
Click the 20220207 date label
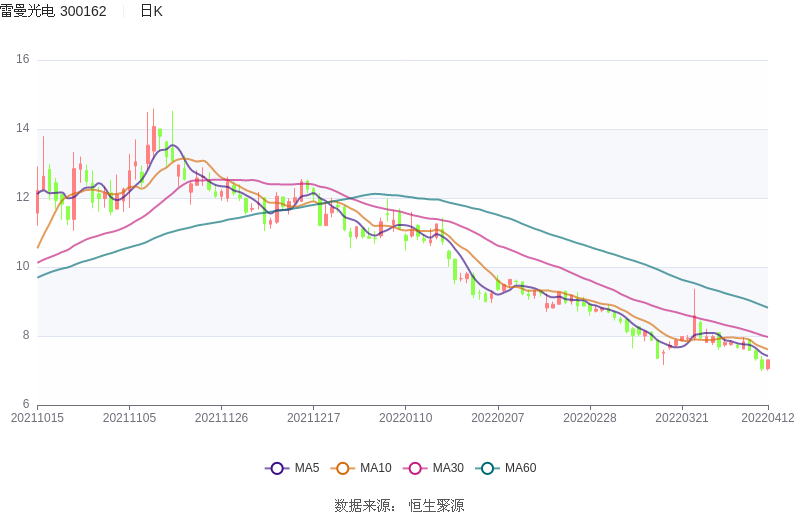[x=497, y=418]
